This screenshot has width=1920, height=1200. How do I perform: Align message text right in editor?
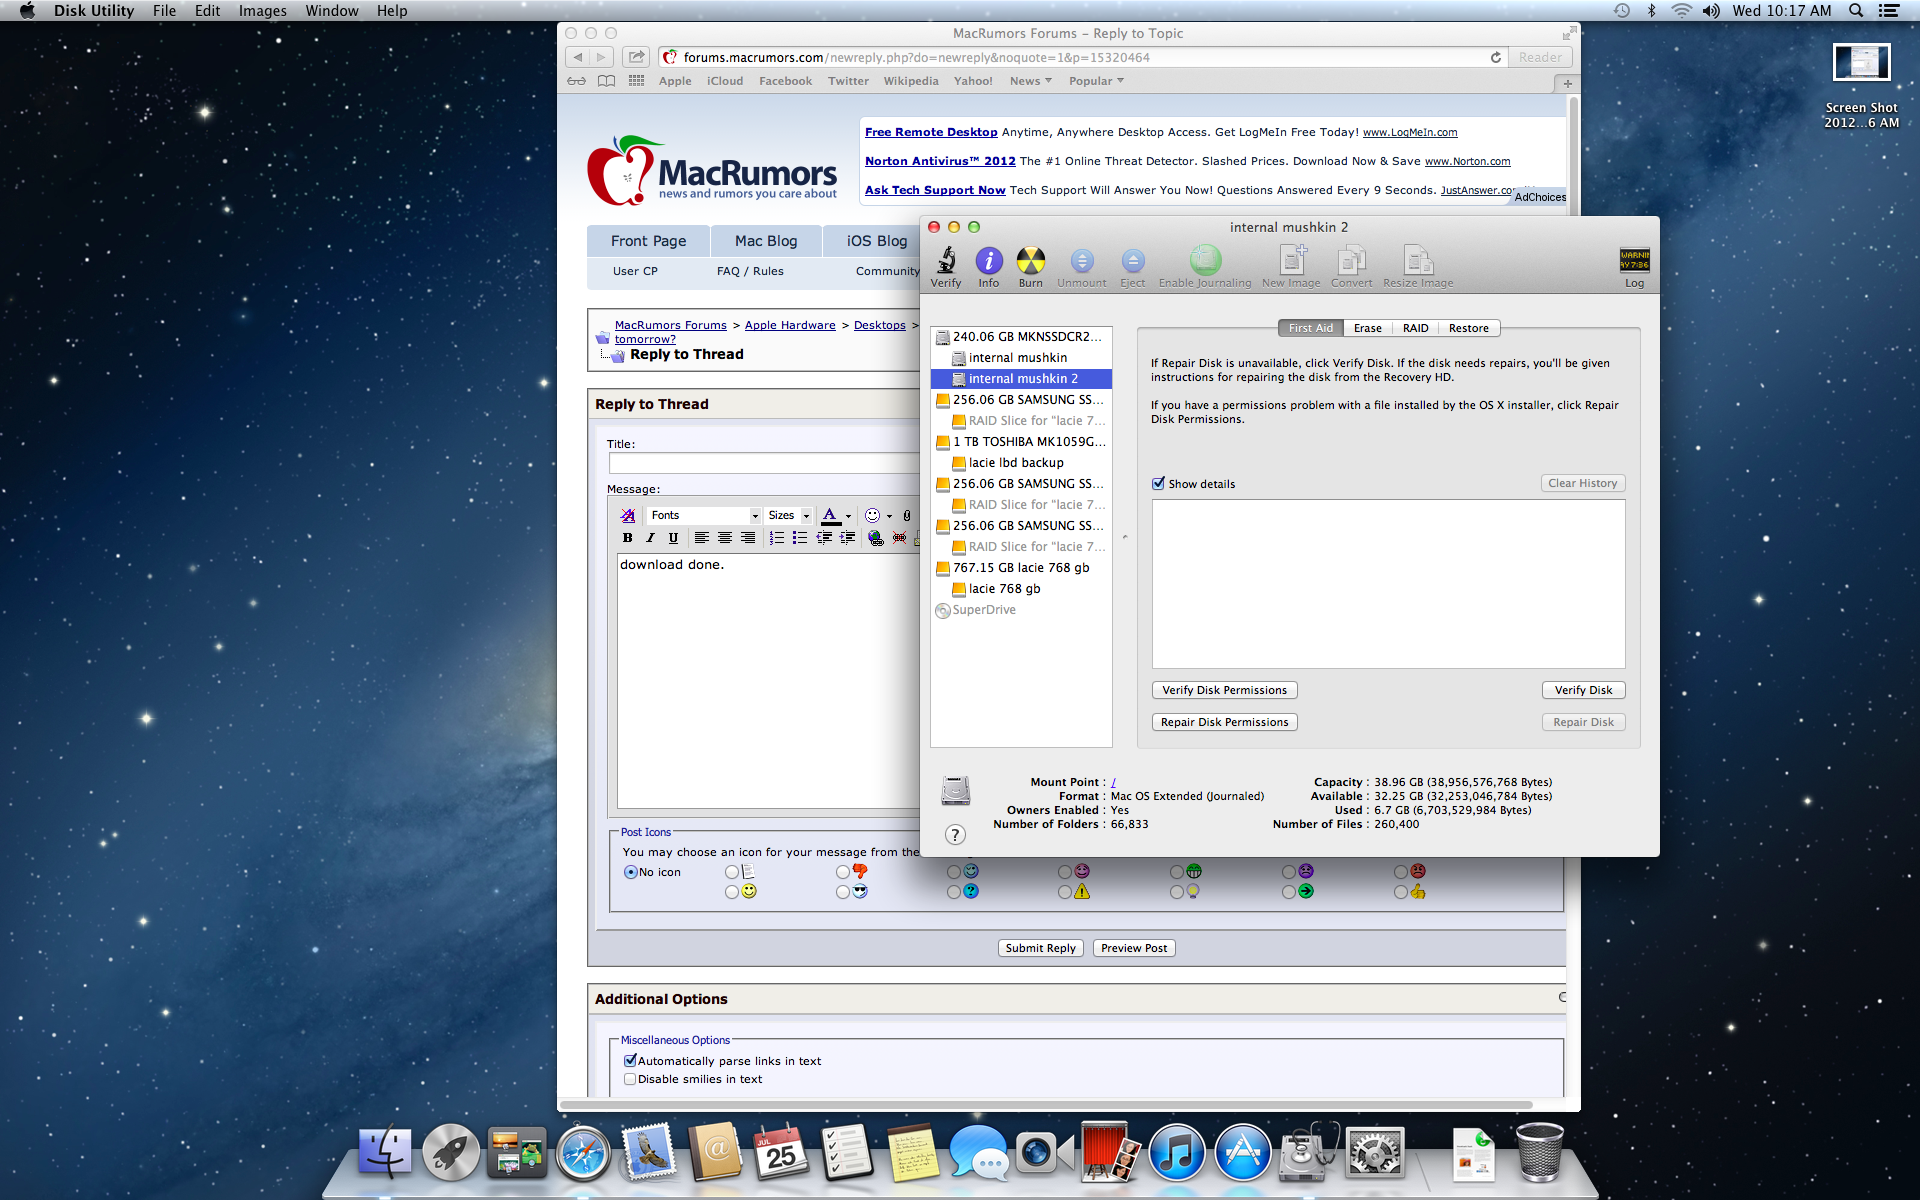747,538
